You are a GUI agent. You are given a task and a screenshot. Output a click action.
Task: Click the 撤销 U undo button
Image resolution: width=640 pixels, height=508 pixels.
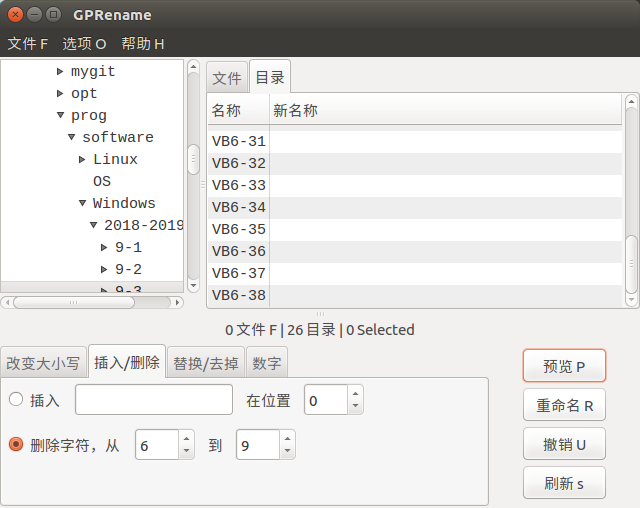[x=564, y=444]
